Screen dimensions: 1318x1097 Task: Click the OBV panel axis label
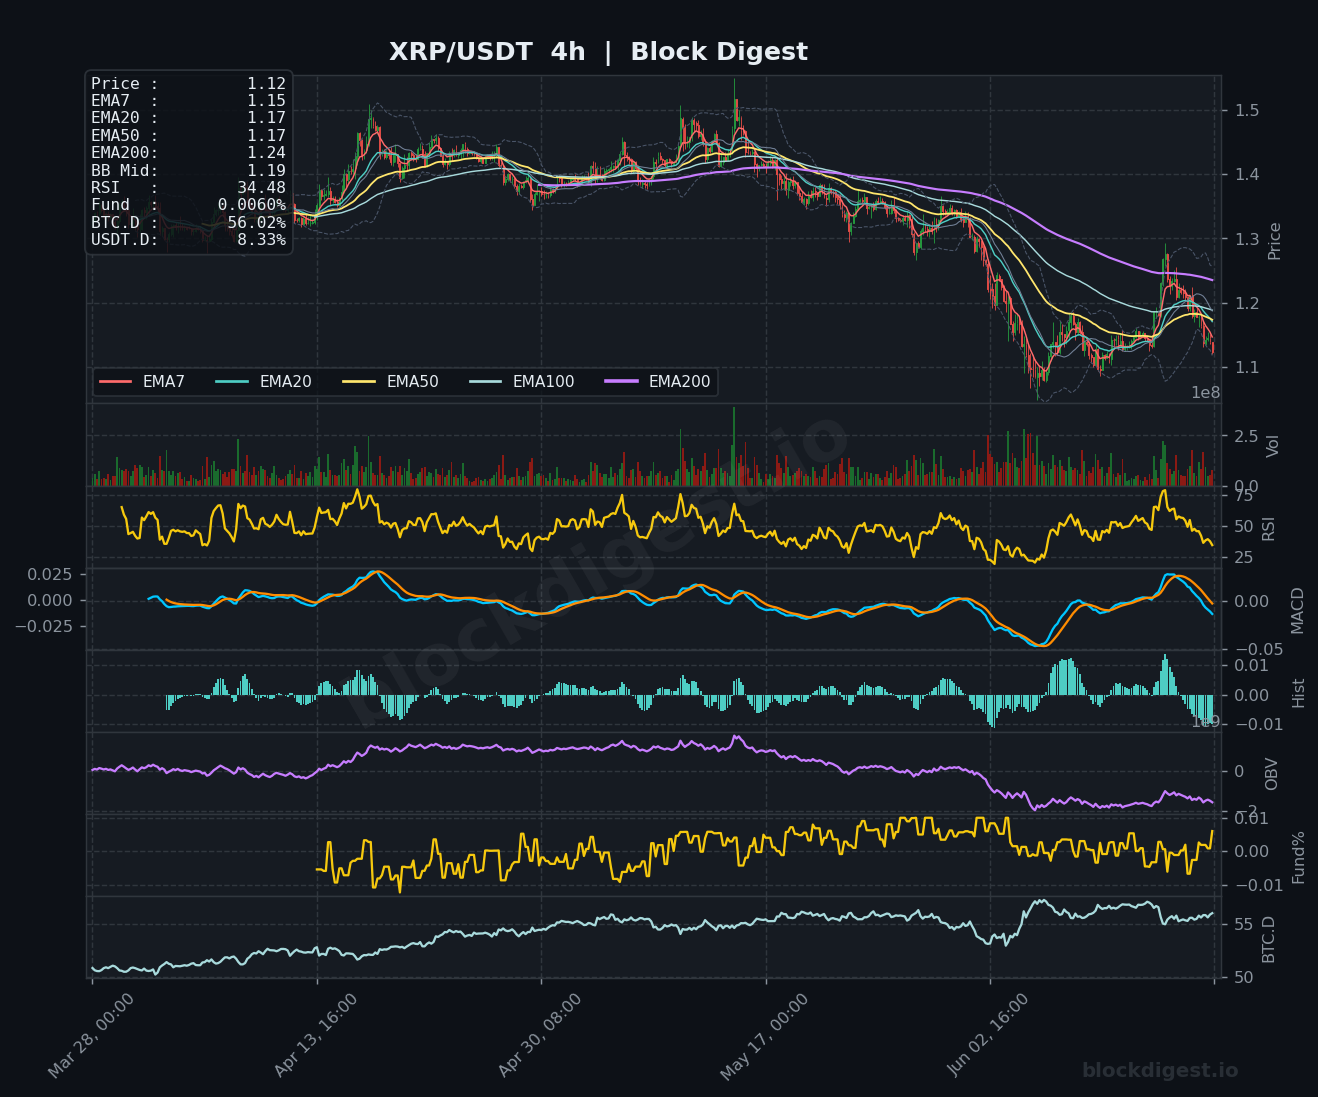[1271, 774]
